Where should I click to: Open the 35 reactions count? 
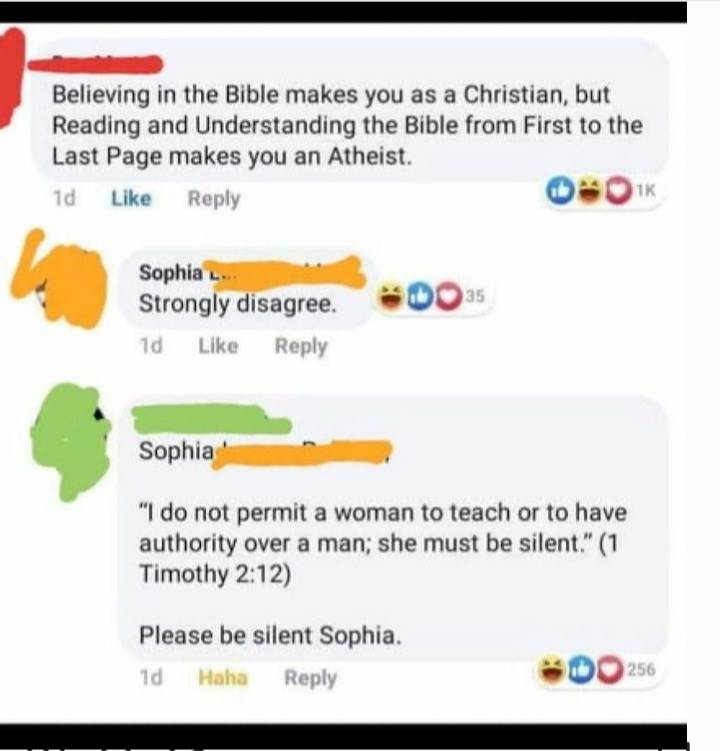point(475,296)
